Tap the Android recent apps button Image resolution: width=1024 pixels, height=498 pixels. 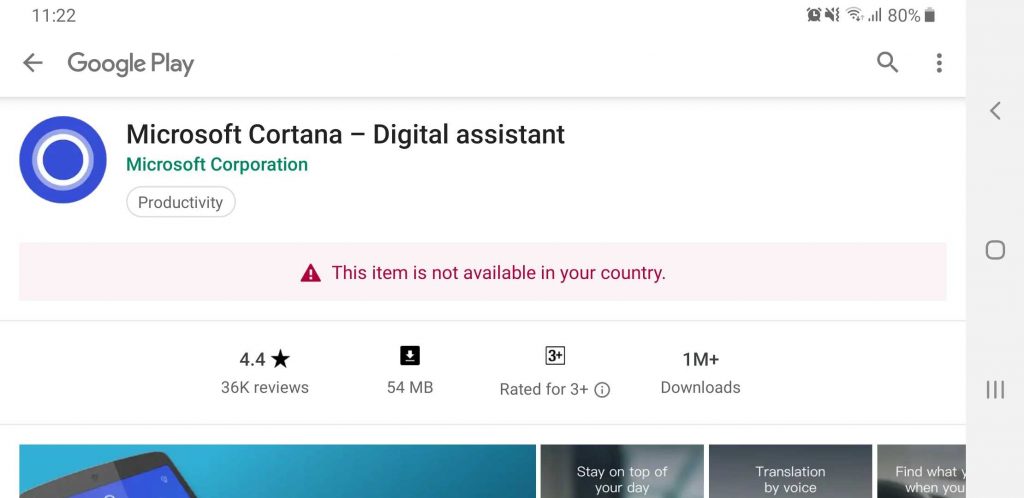(x=995, y=390)
